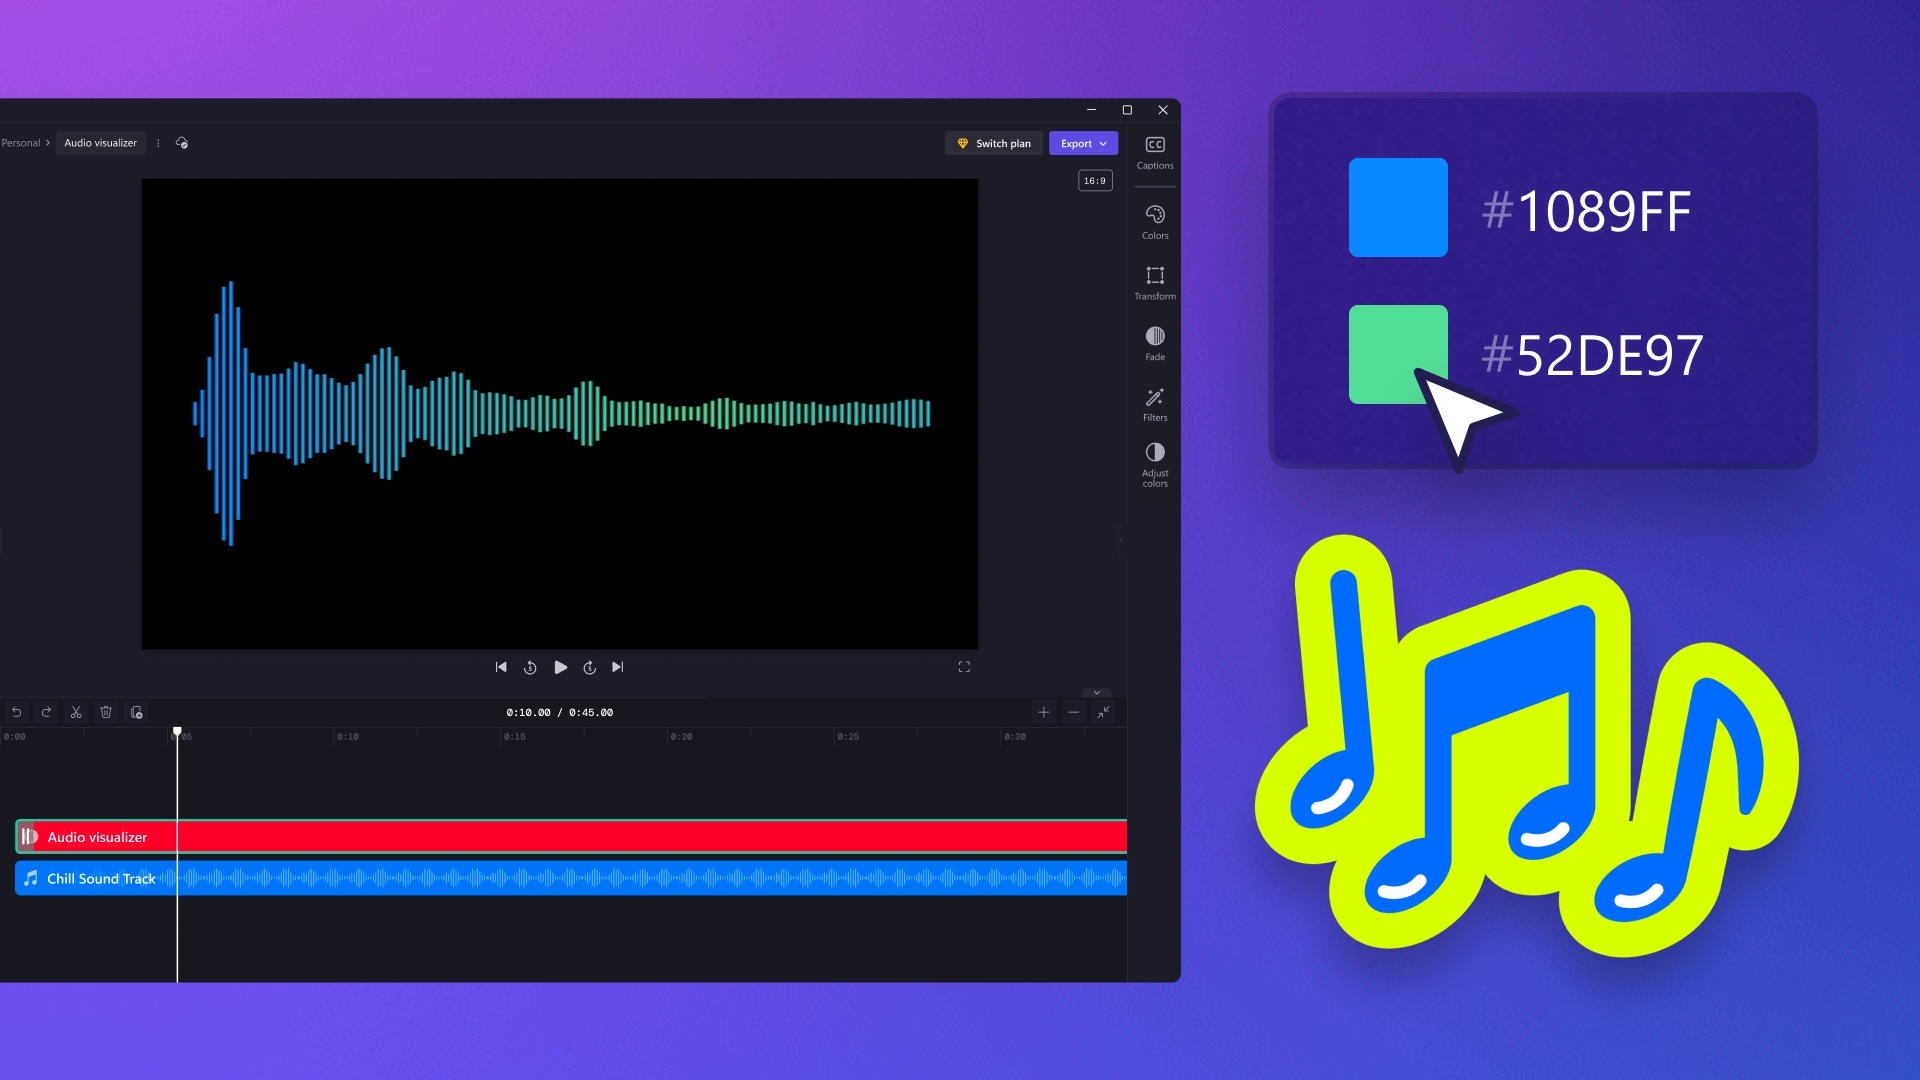1920x1080 pixels.
Task: Toggle the Audio visualizer track visibility
Action: click(29, 836)
